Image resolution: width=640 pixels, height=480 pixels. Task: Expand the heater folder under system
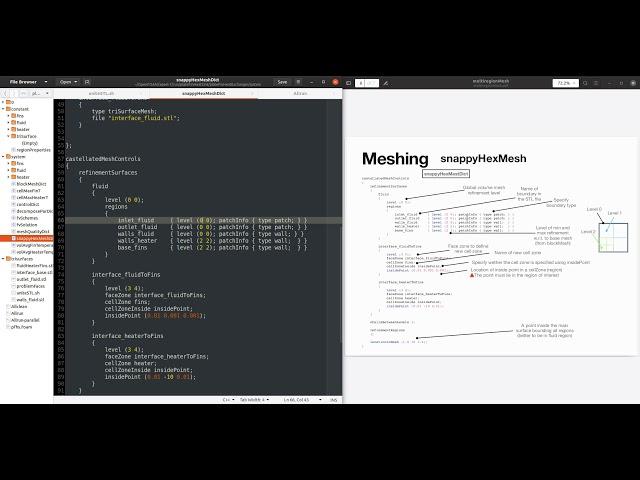8,177
